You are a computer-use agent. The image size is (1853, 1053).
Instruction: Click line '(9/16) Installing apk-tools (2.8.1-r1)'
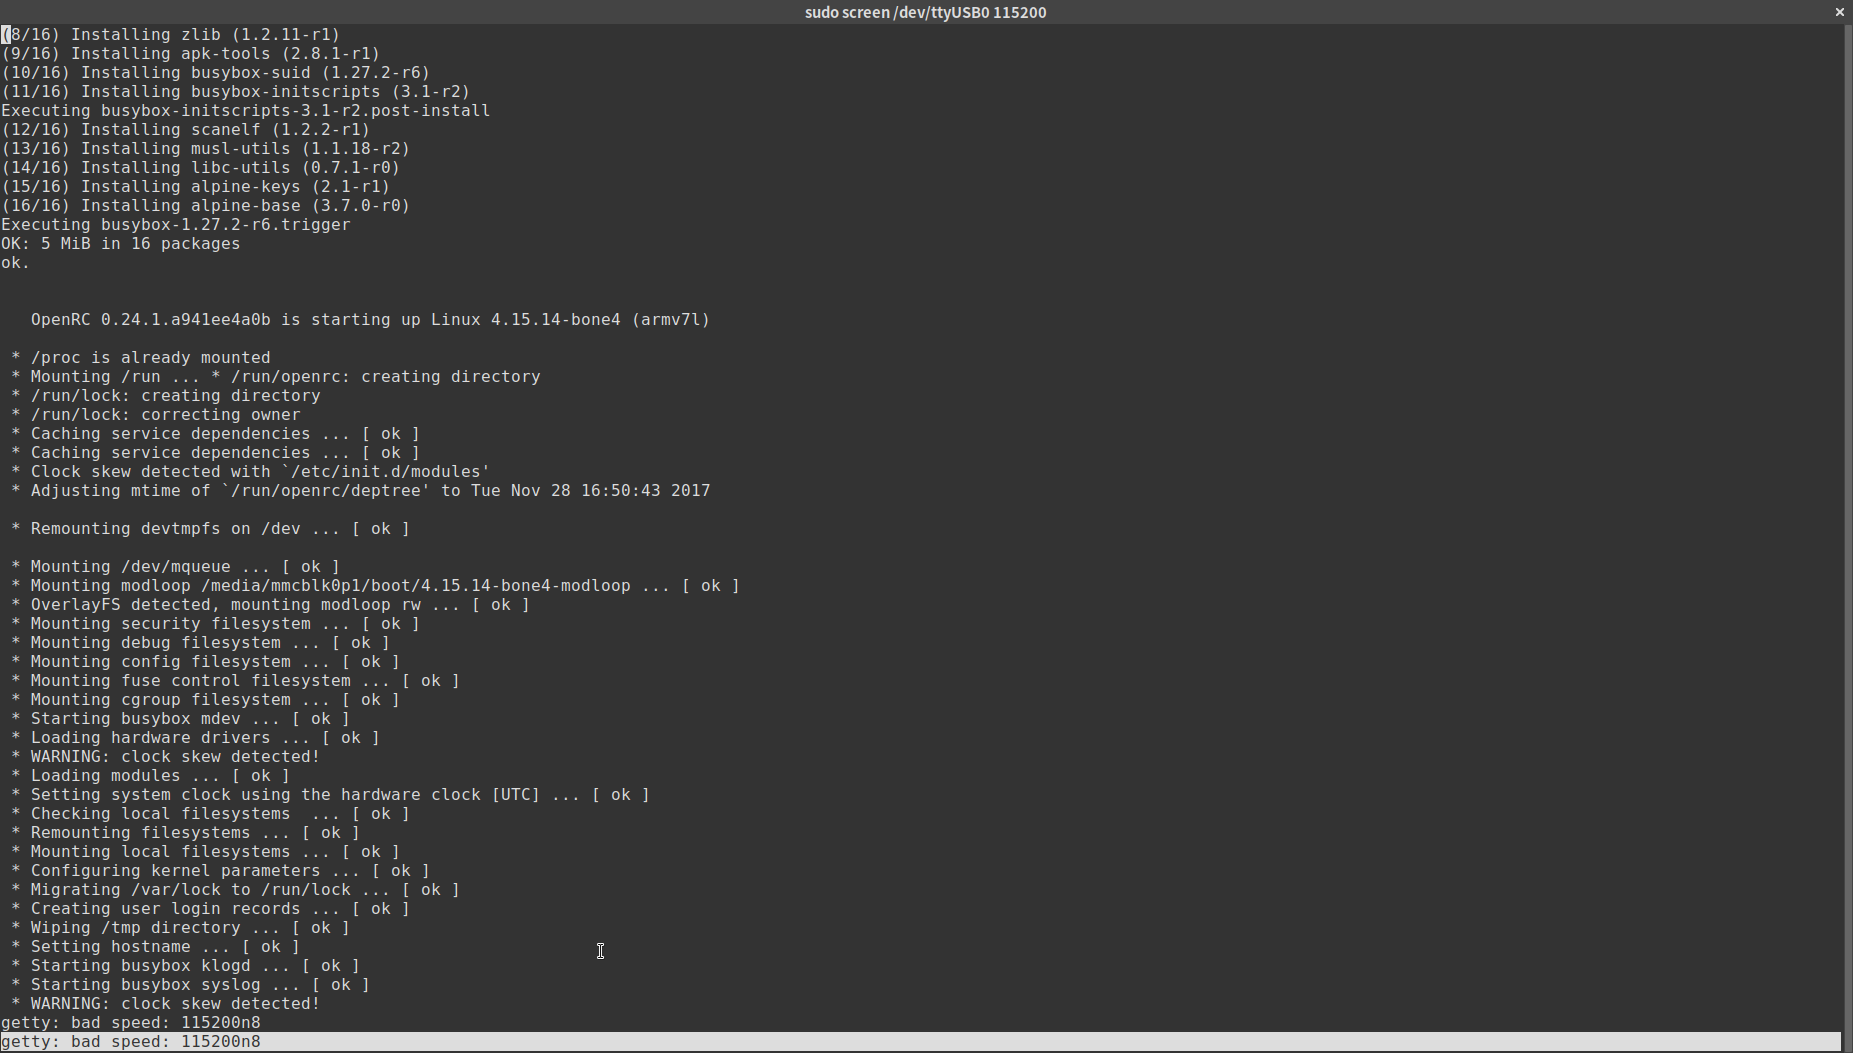point(191,53)
